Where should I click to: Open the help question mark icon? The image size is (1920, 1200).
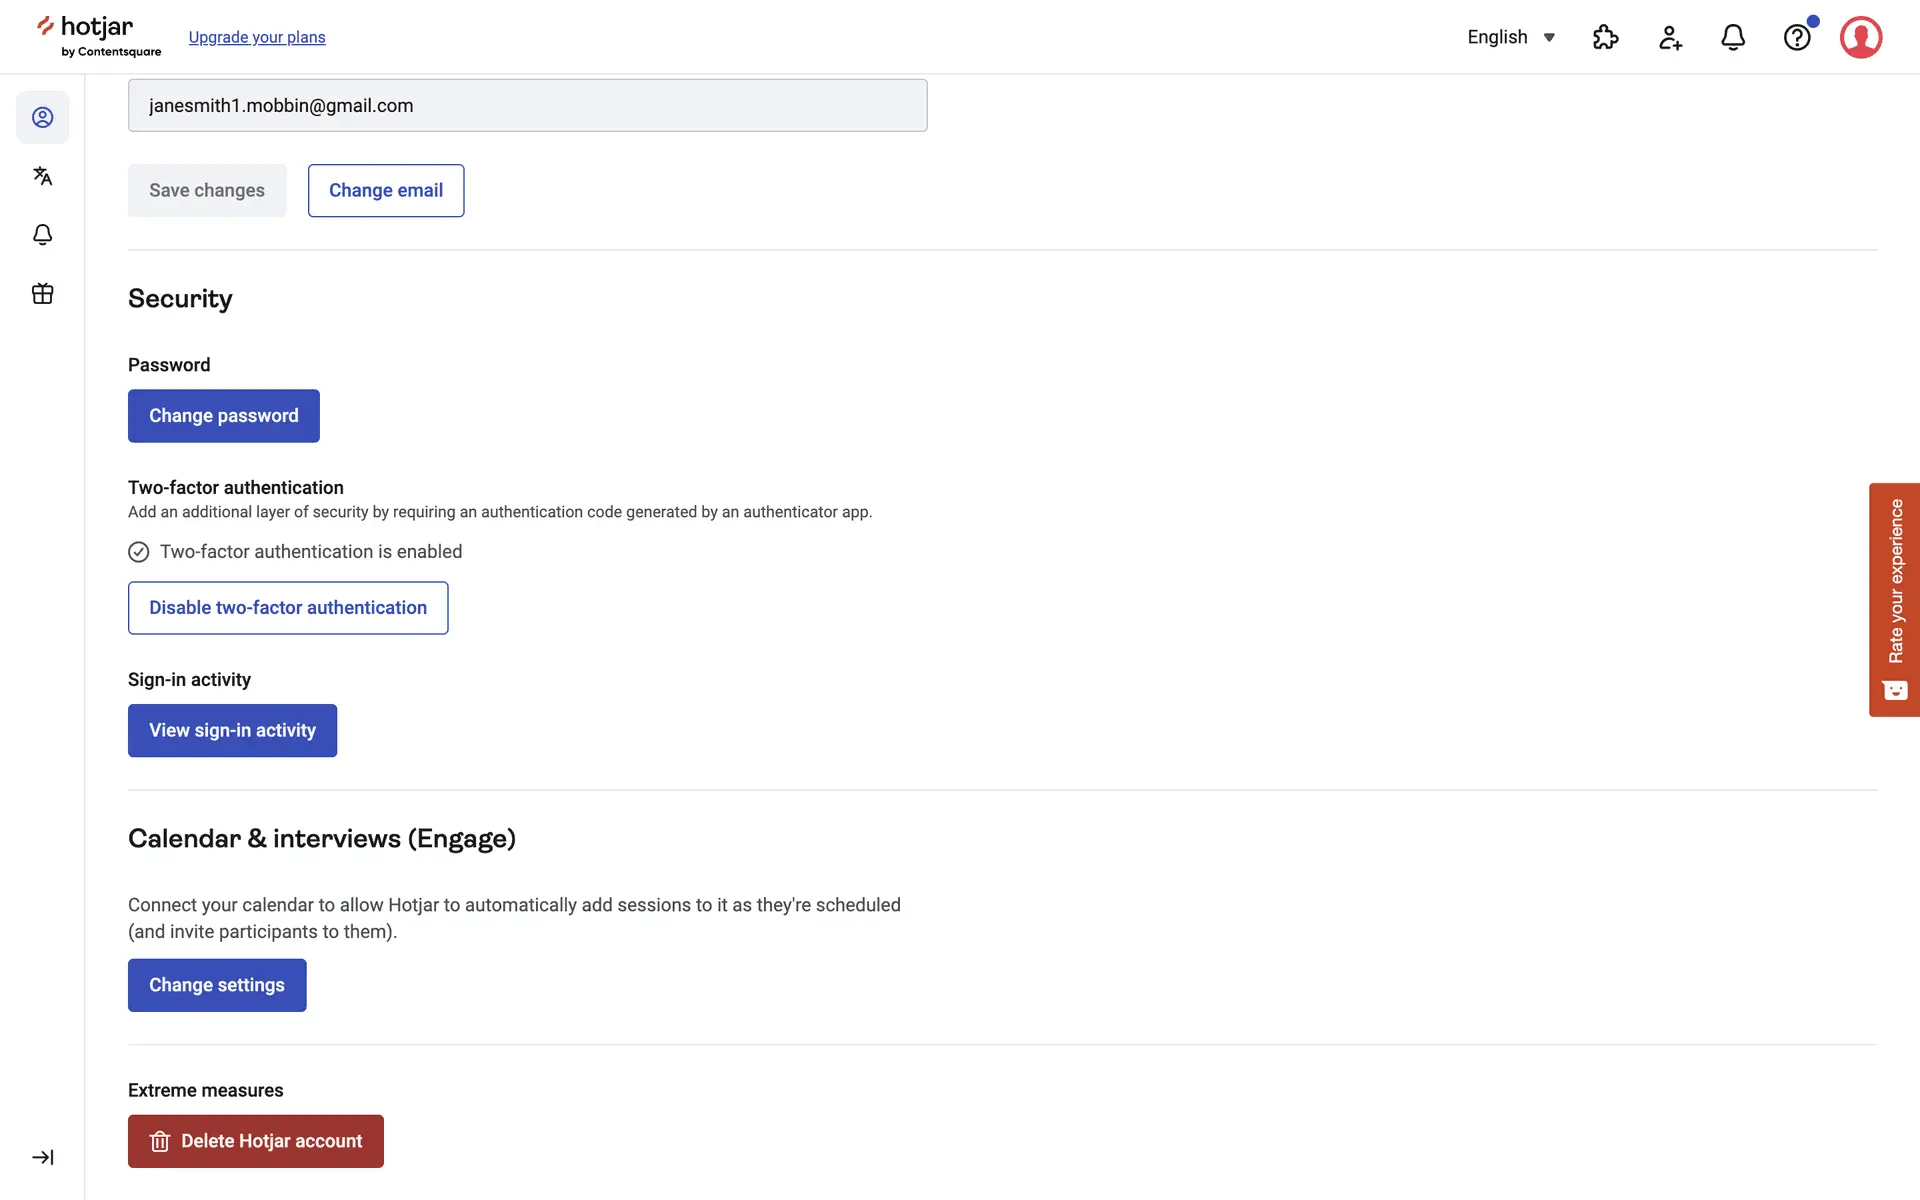tap(1797, 37)
